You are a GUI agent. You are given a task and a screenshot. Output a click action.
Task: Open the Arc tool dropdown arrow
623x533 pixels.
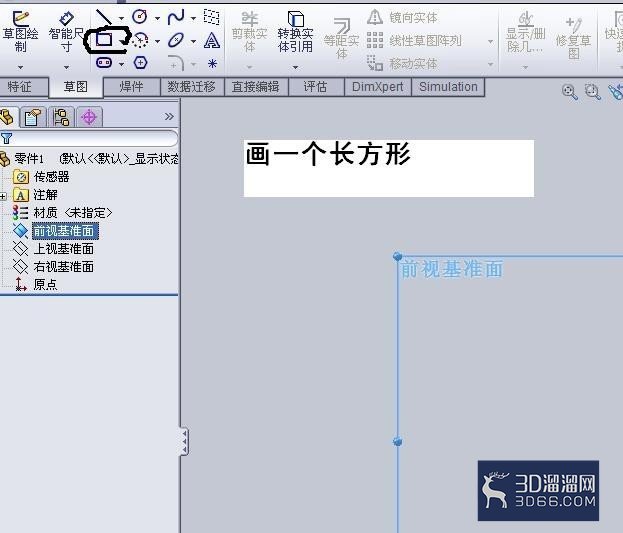coord(157,41)
